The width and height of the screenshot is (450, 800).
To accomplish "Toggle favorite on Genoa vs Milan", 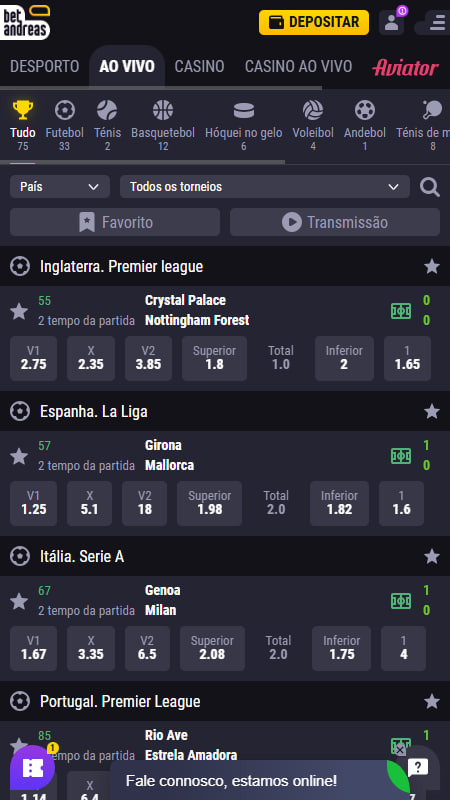I will click(x=19, y=601).
